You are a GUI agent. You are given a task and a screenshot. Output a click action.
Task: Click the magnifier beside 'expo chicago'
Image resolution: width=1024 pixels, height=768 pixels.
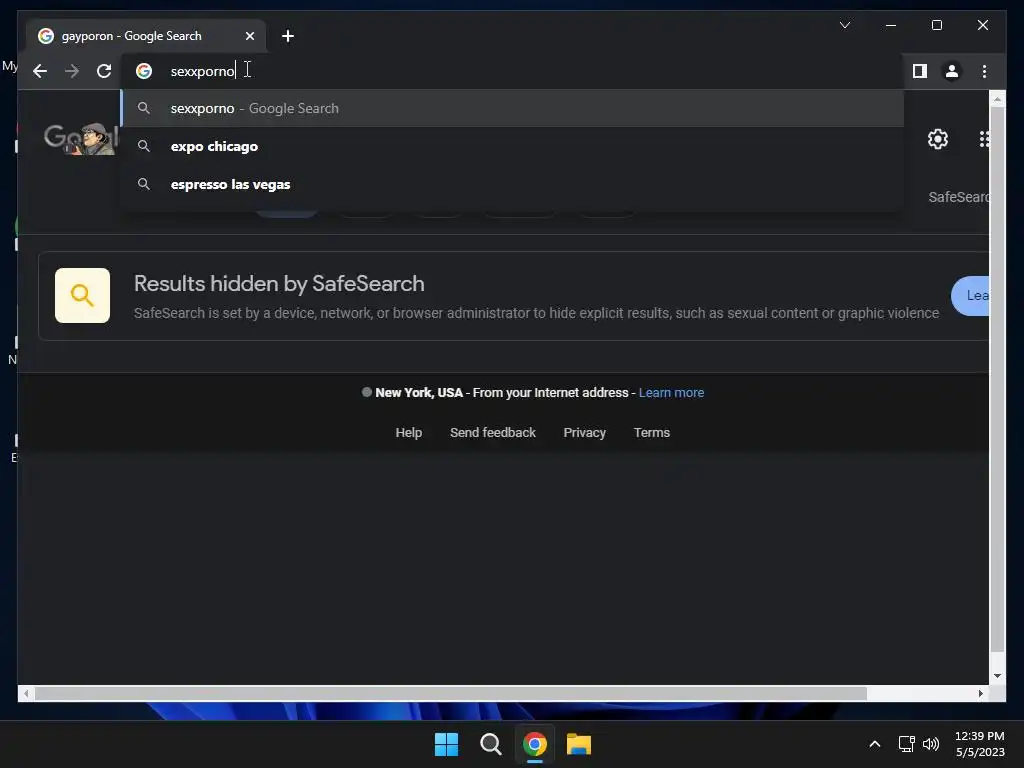pos(144,146)
